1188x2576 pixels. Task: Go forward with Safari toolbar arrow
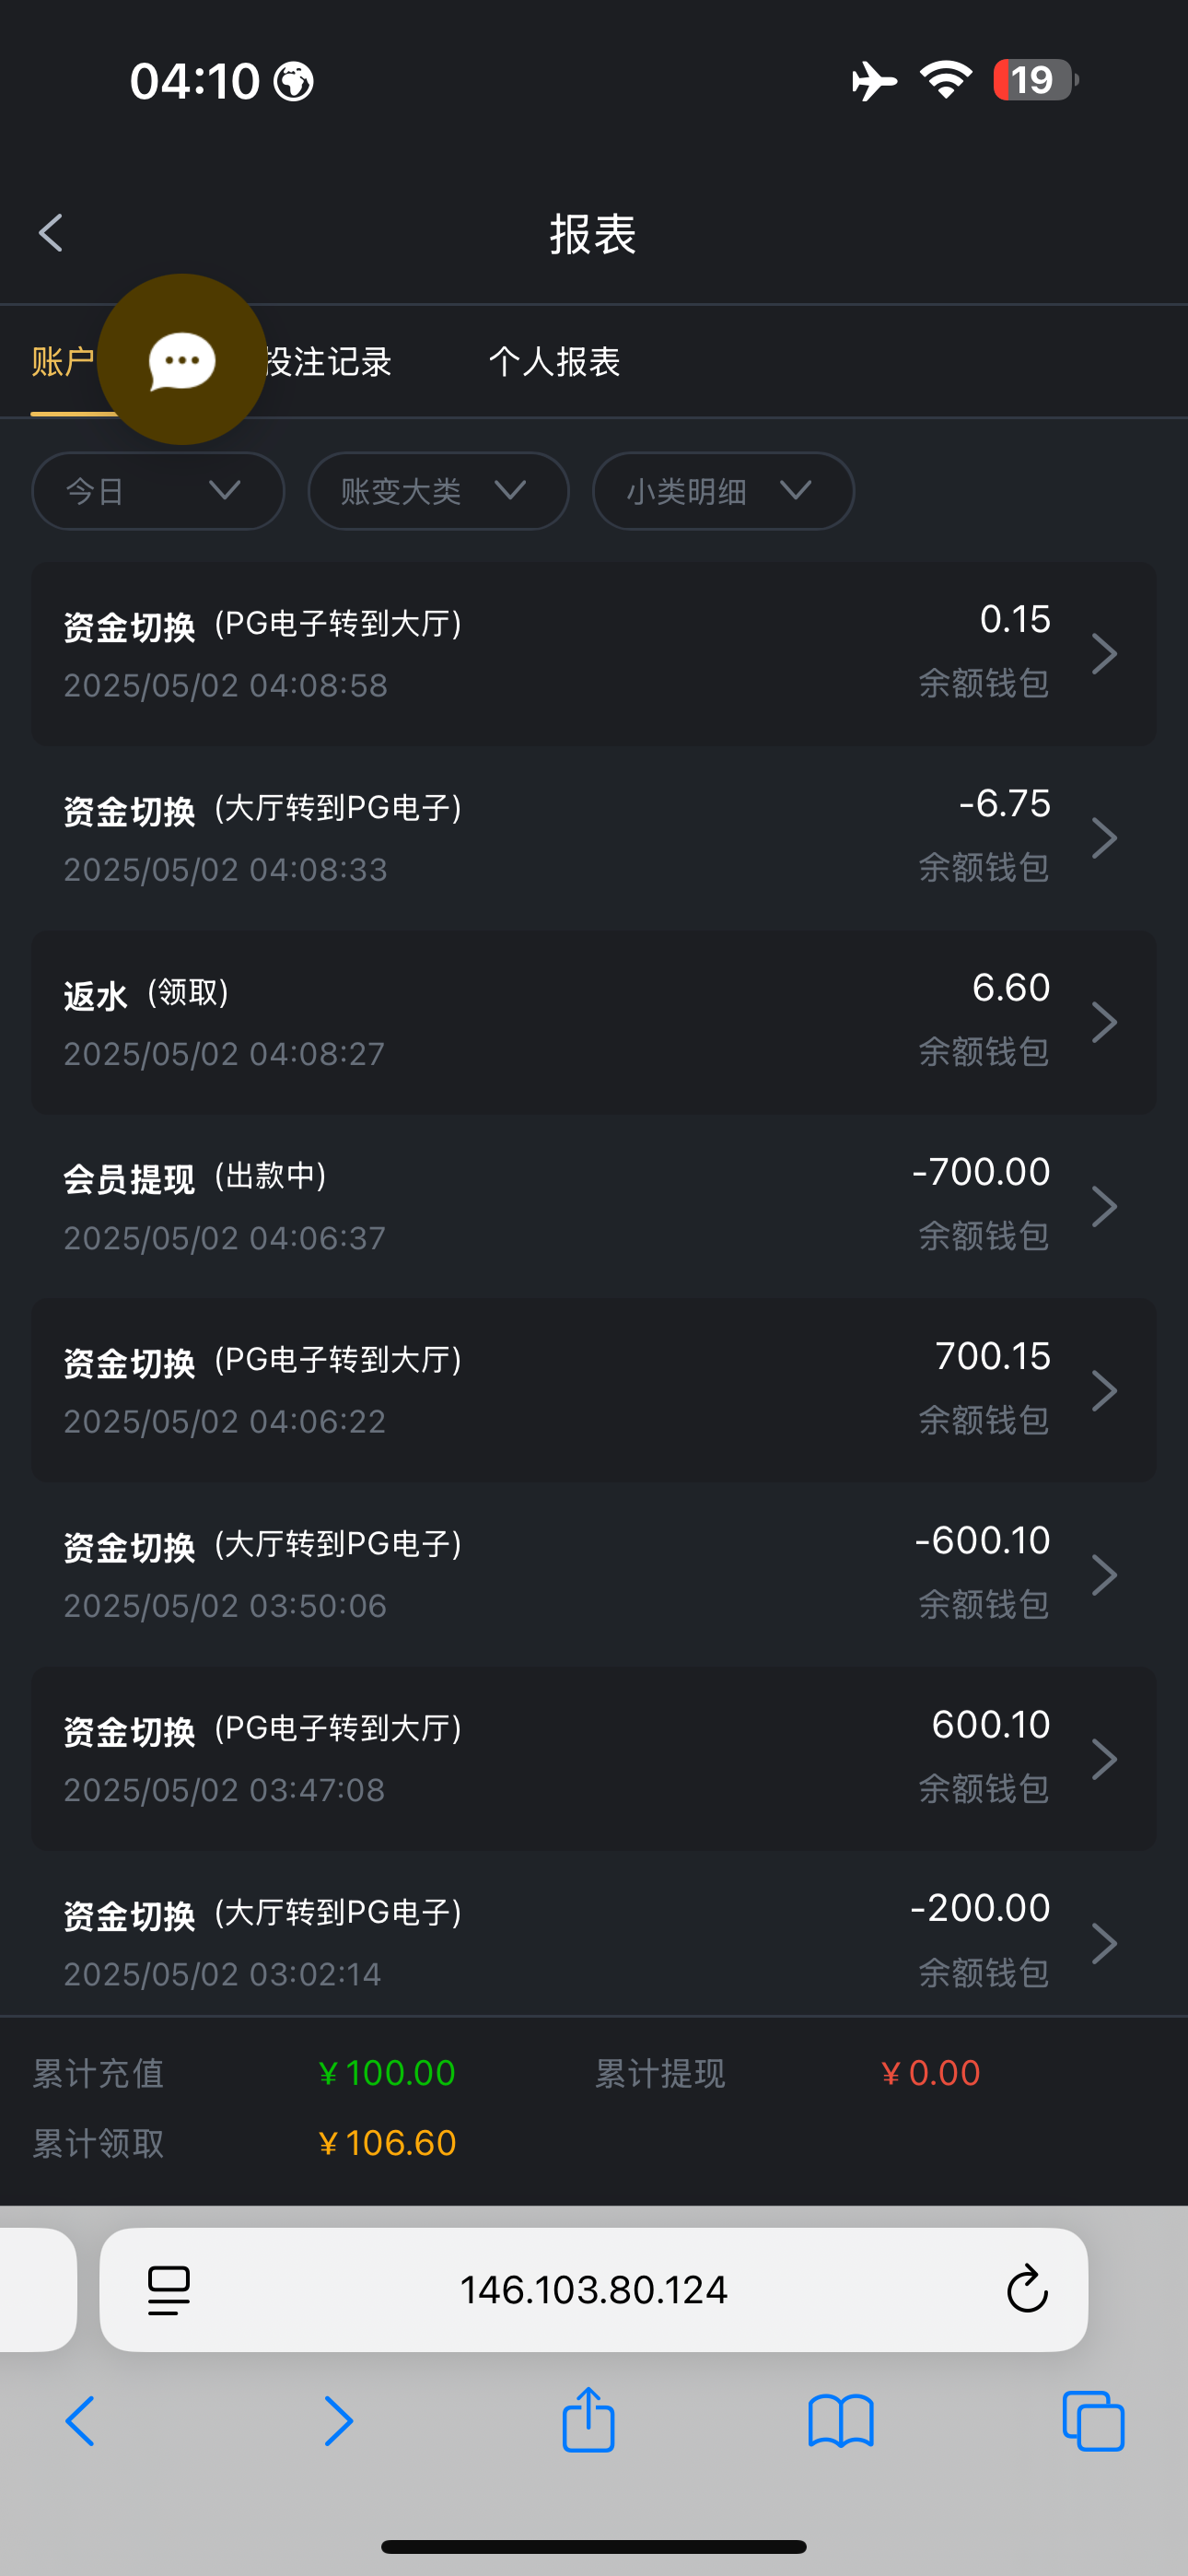(338, 2421)
